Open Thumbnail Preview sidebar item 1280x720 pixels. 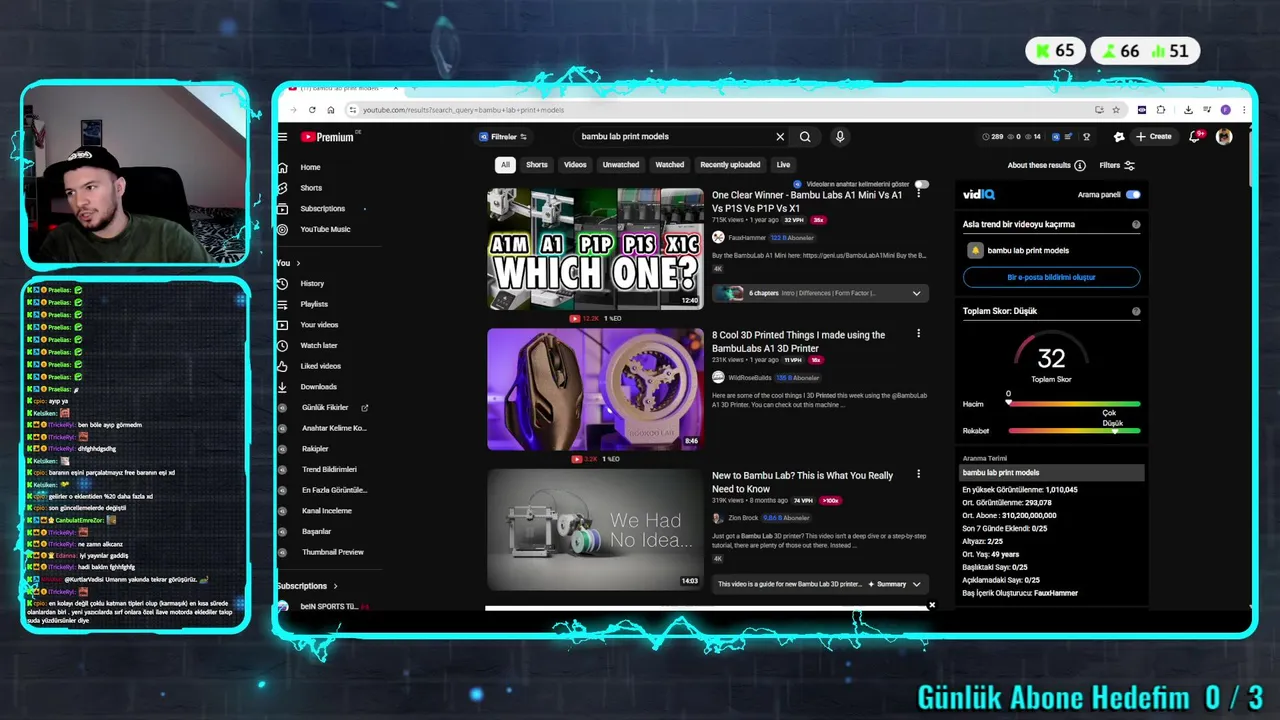[333, 552]
